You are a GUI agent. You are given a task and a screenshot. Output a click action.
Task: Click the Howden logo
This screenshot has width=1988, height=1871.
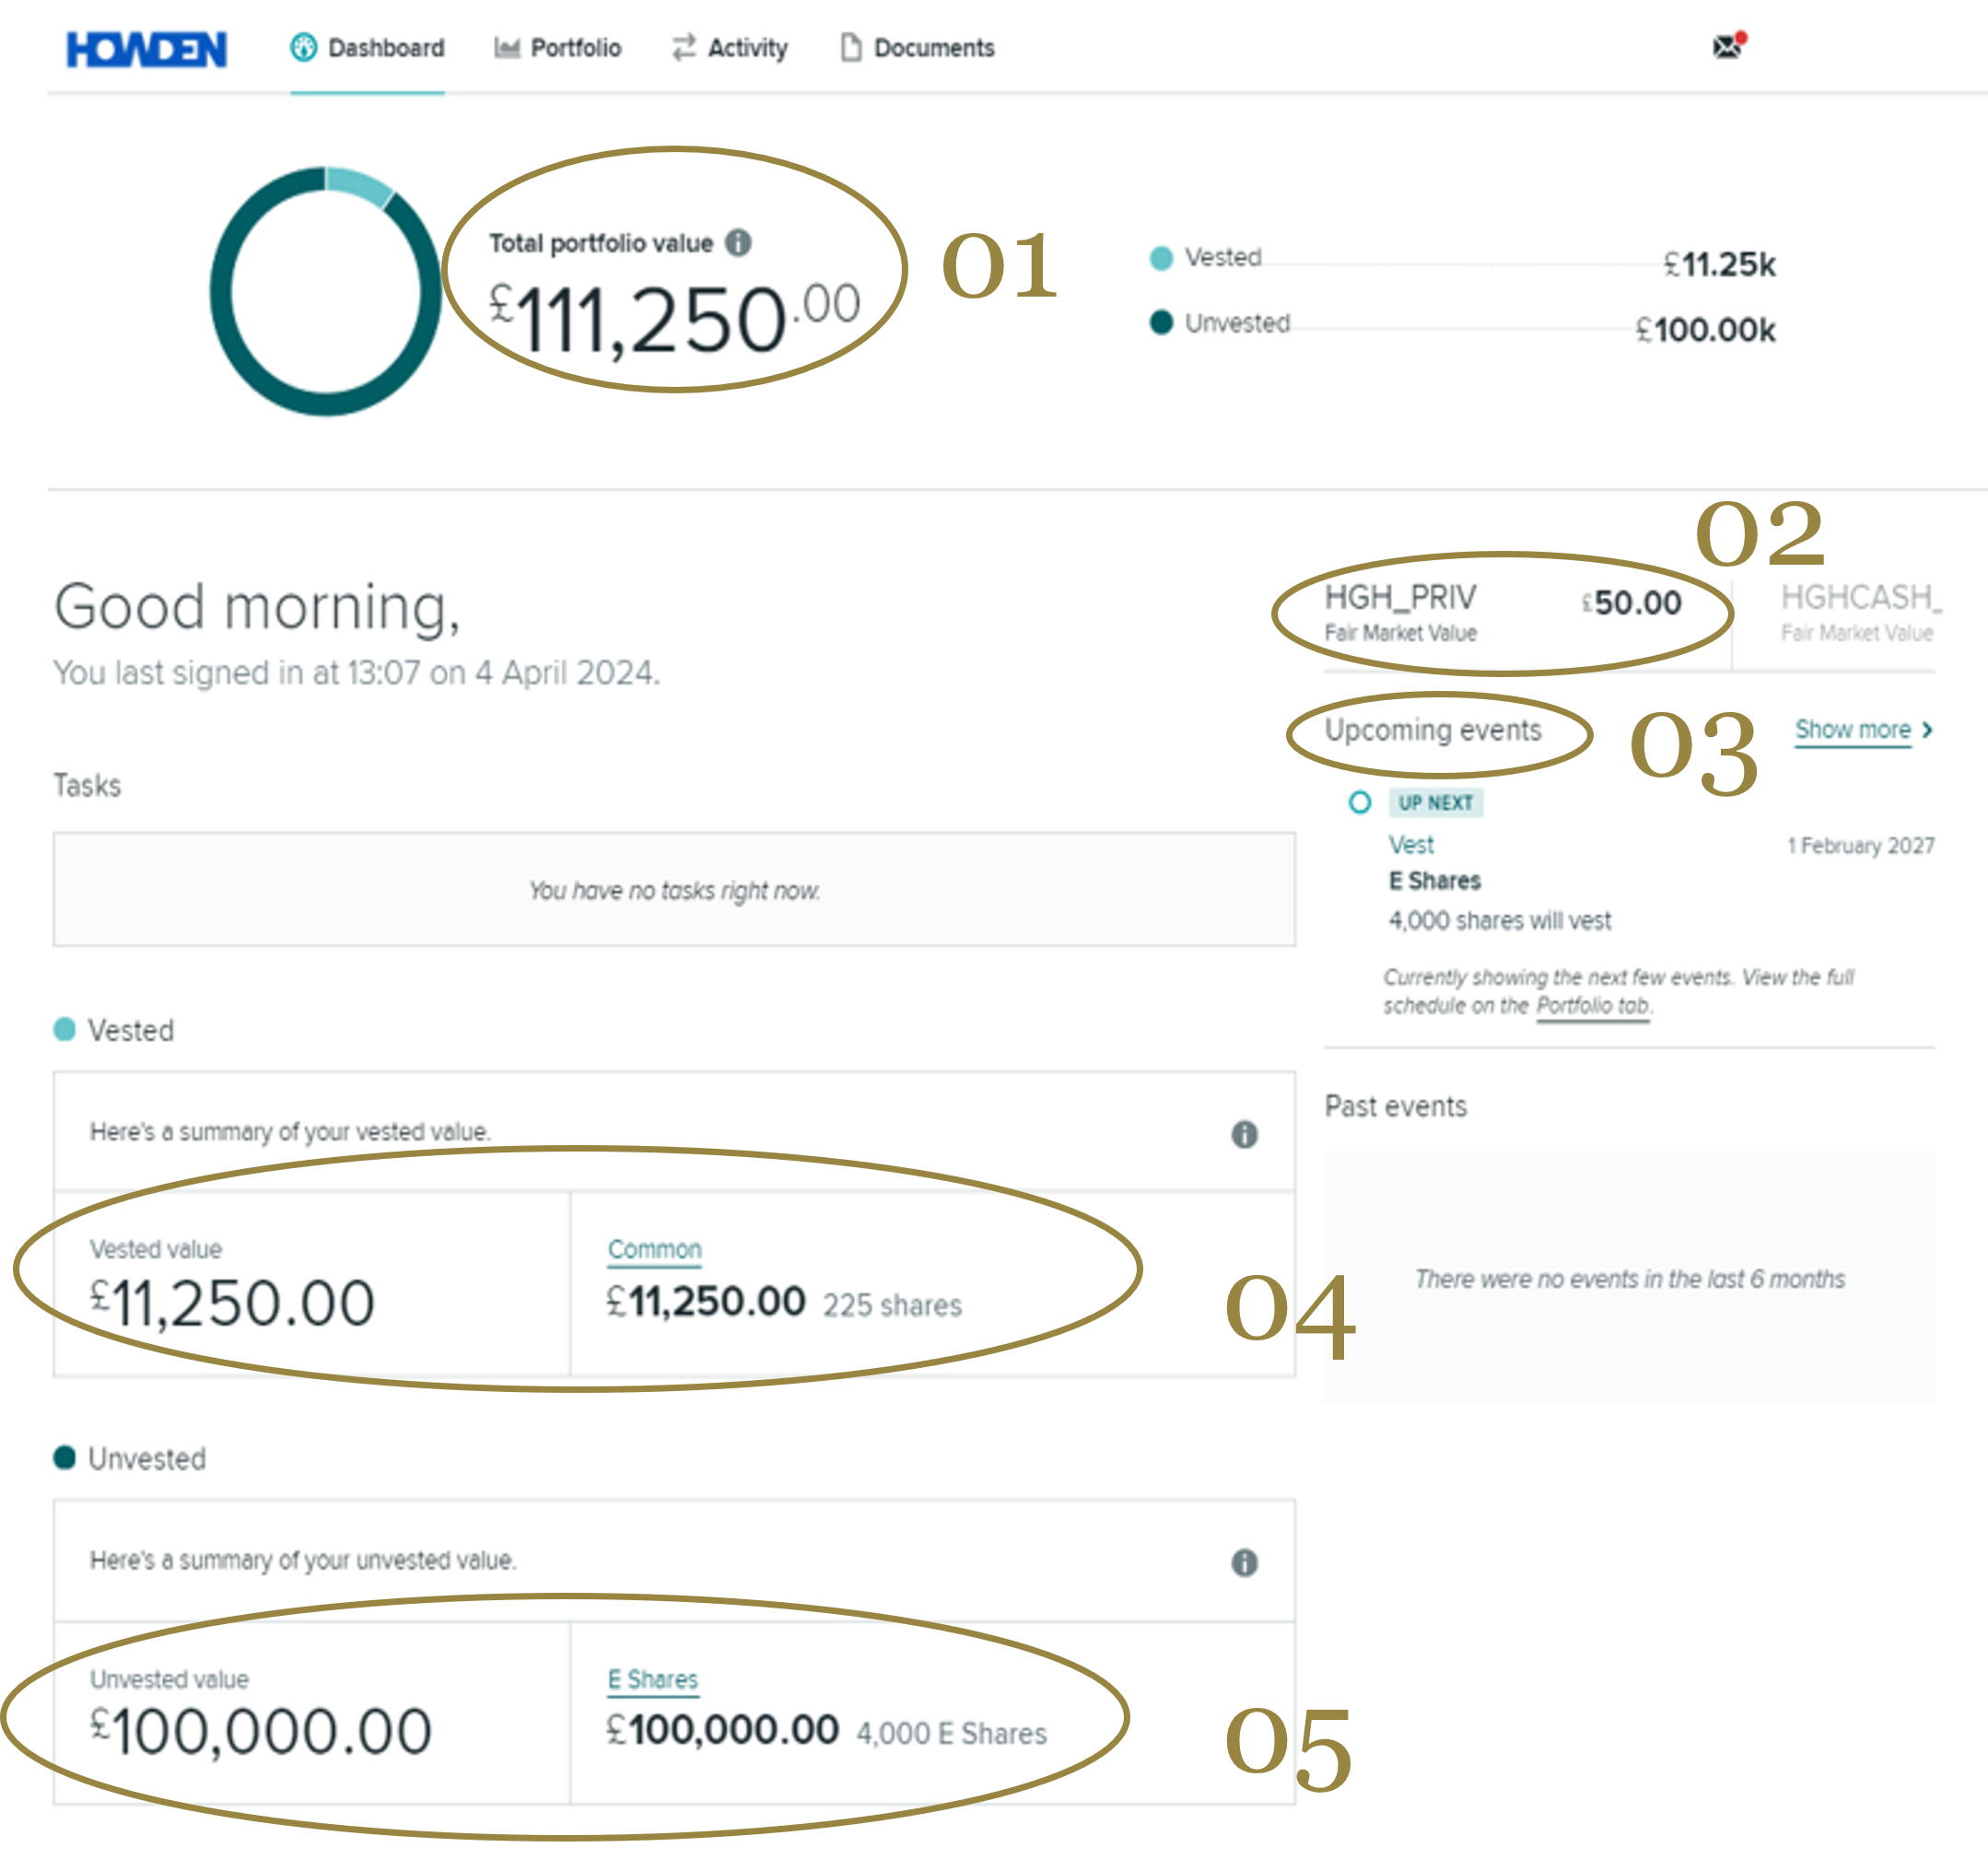tap(146, 49)
